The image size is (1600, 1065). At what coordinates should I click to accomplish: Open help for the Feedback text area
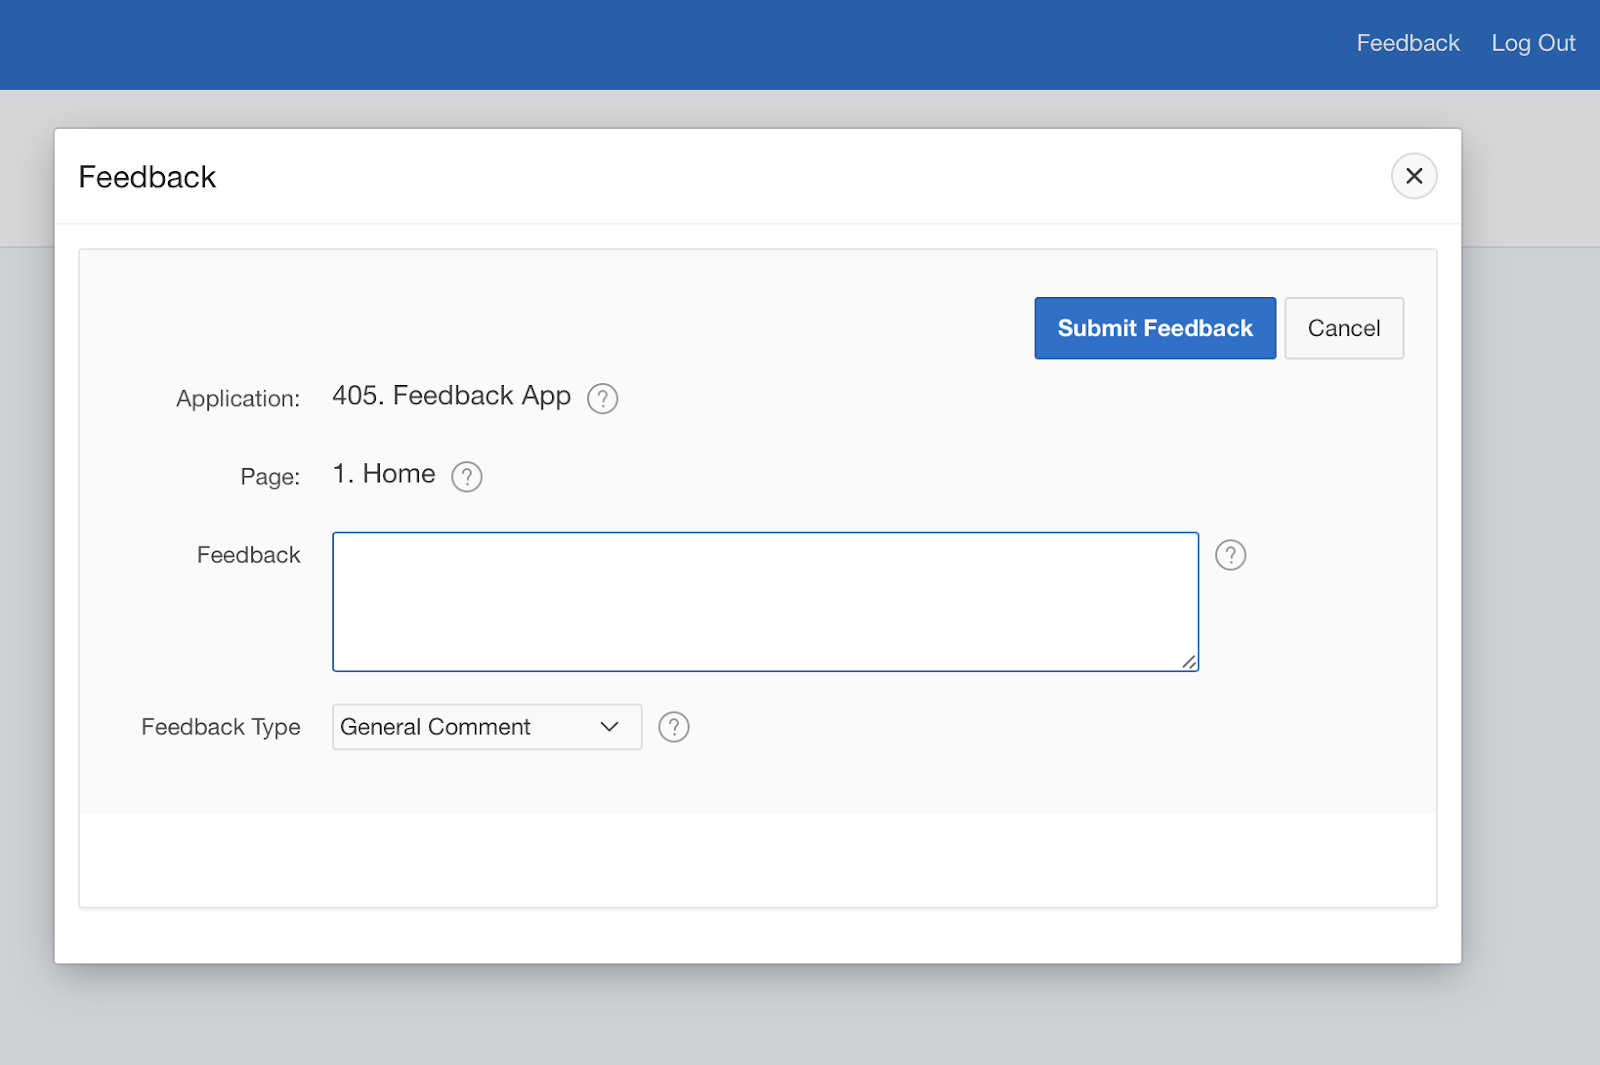(1230, 555)
